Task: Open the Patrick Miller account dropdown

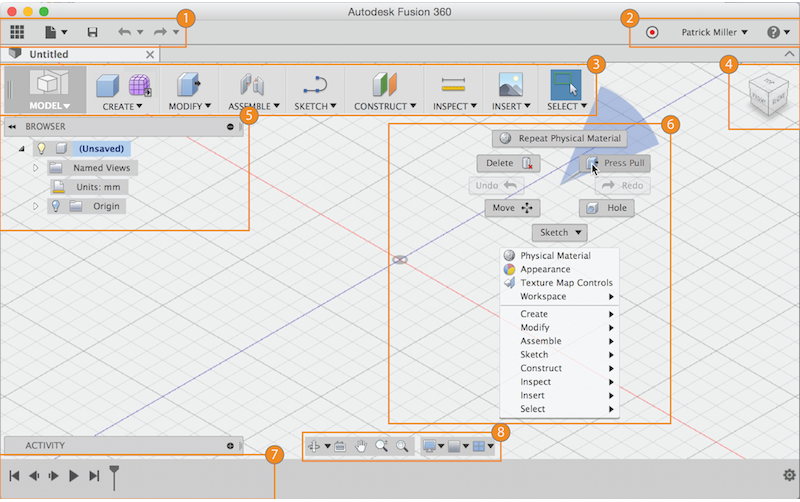Action: 714,32
